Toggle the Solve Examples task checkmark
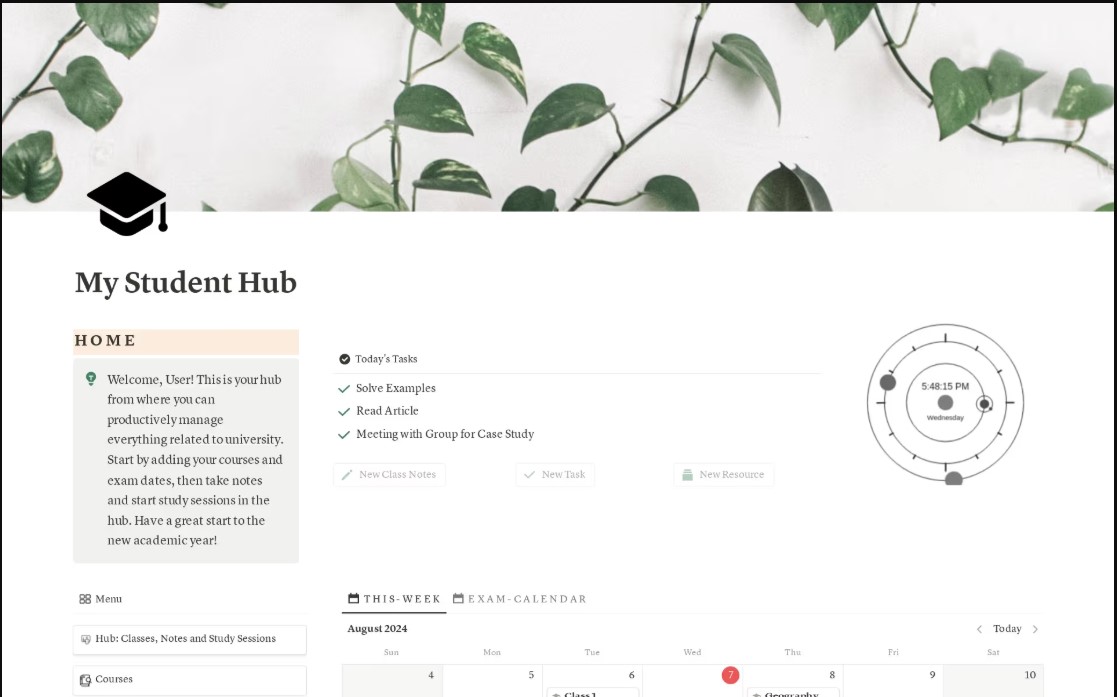This screenshot has width=1117, height=697. coord(344,388)
